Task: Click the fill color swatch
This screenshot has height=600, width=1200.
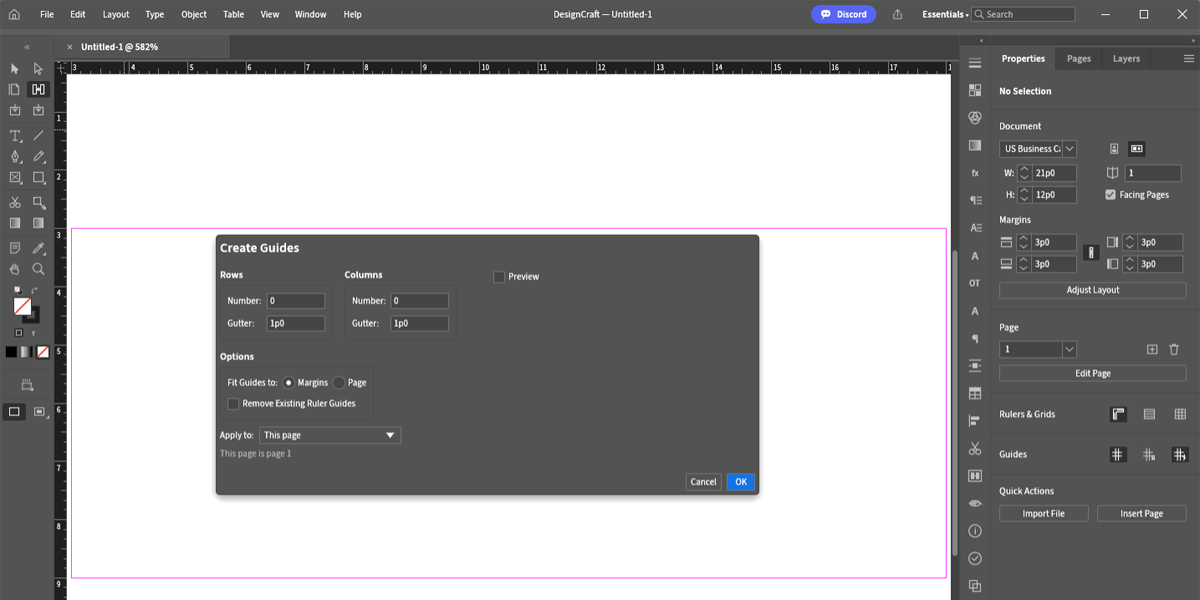Action: coord(22,306)
